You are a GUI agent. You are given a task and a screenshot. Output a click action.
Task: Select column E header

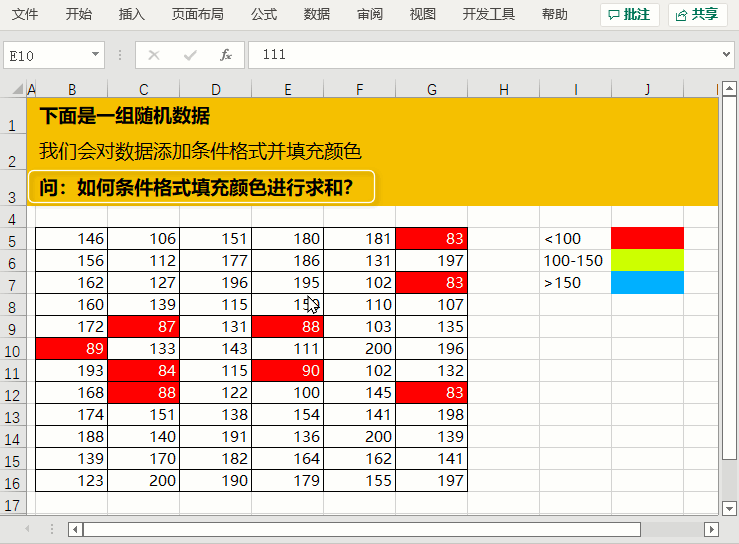288,89
